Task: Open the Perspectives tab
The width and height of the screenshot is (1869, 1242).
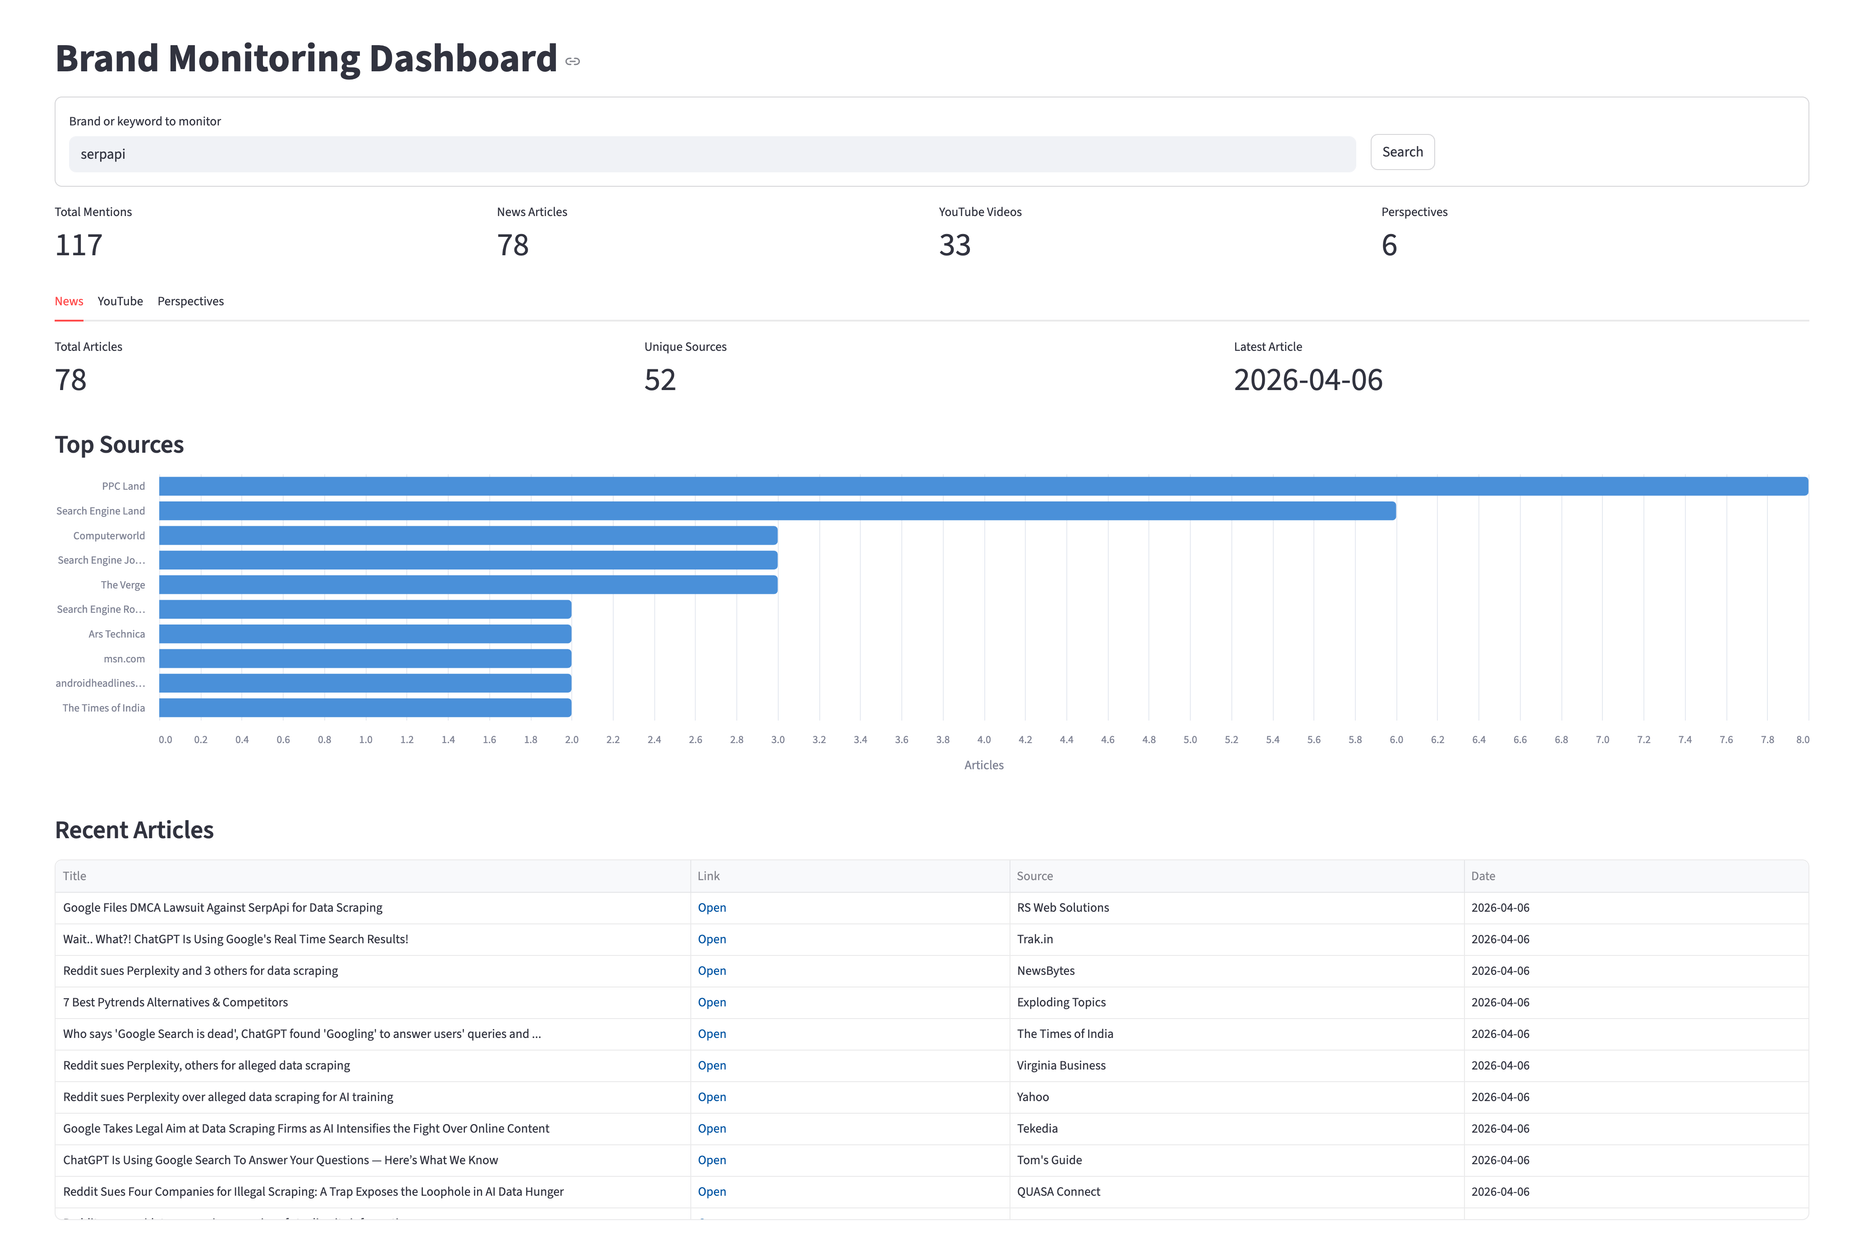Action: pyautogui.click(x=191, y=301)
